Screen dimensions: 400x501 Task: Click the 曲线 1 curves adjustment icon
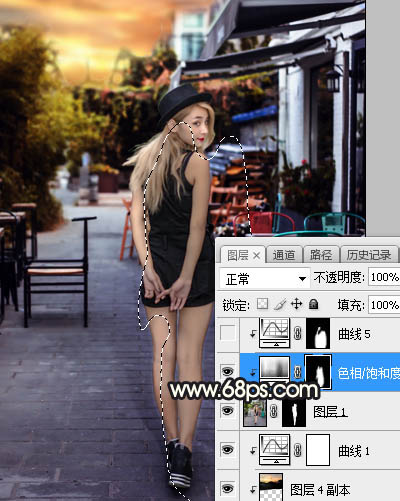pyautogui.click(x=274, y=450)
